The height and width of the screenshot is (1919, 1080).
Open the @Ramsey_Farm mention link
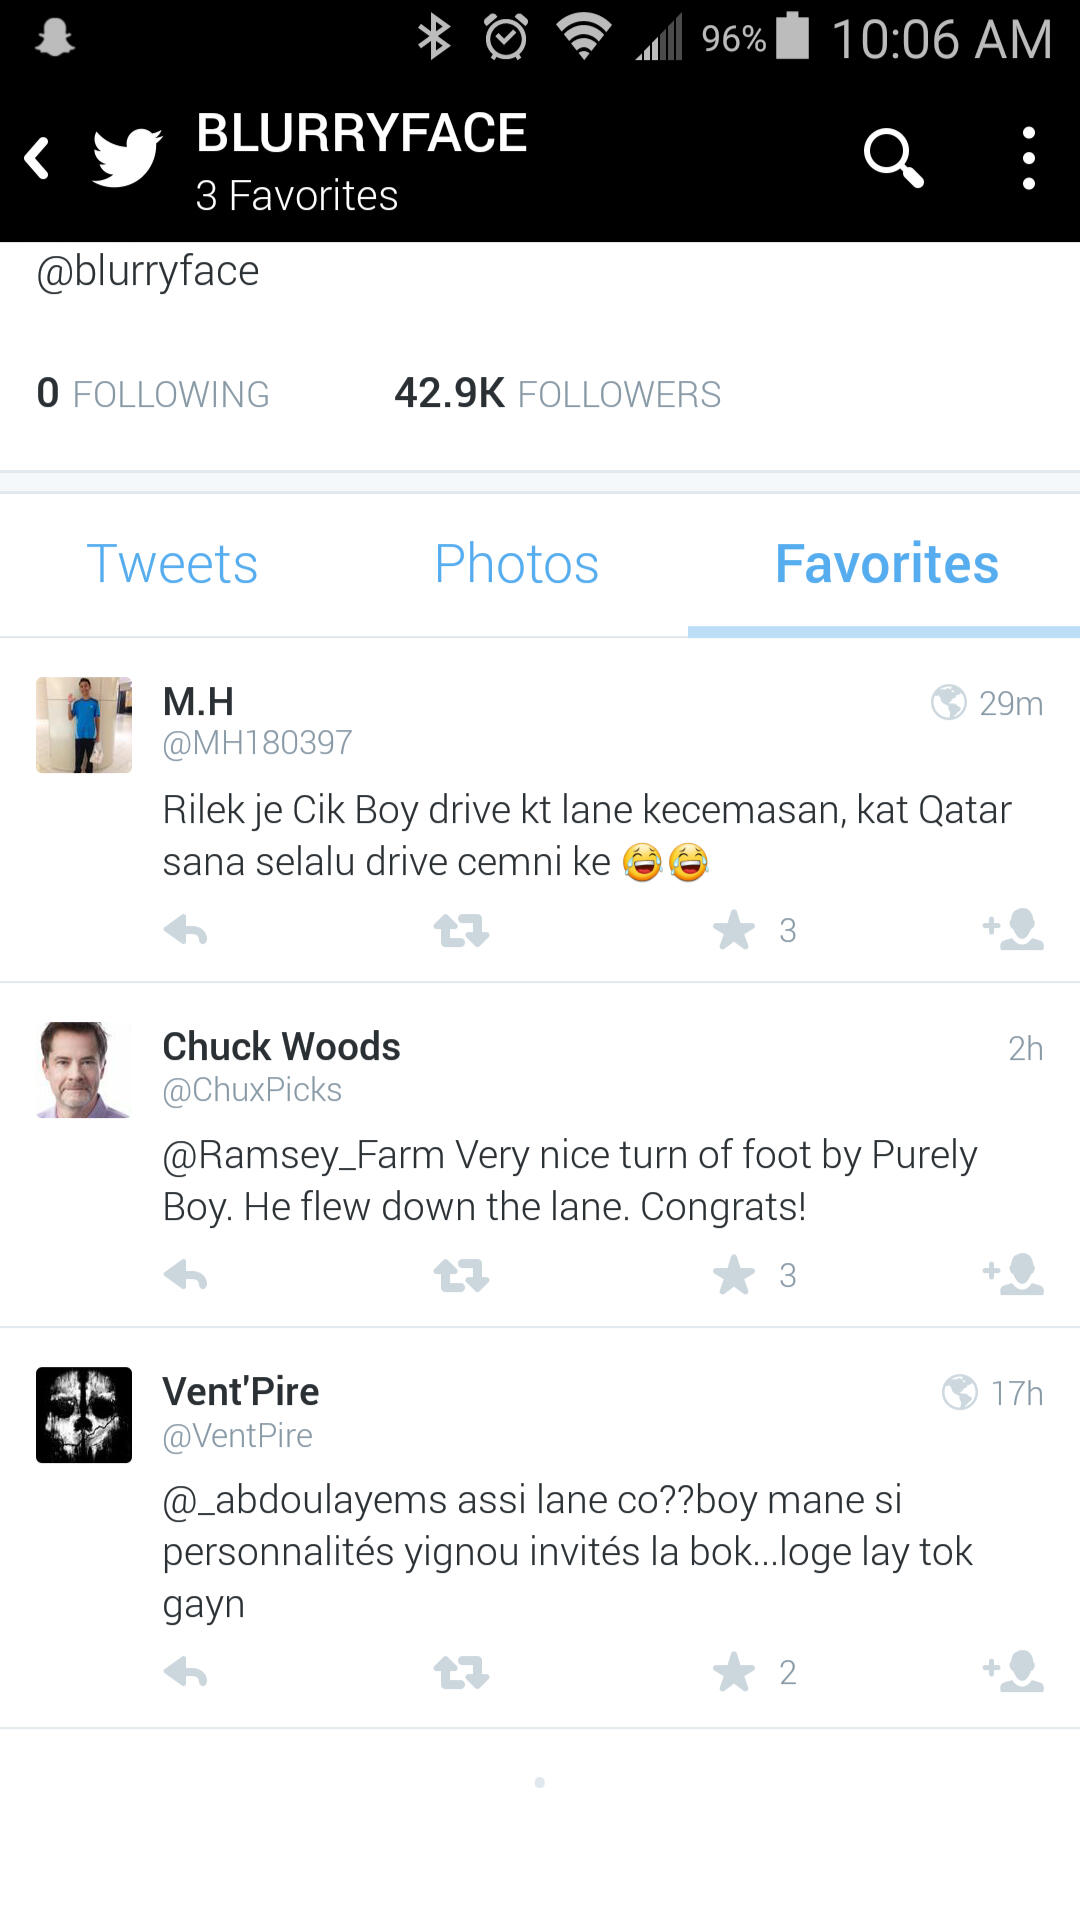pyautogui.click(x=304, y=1155)
